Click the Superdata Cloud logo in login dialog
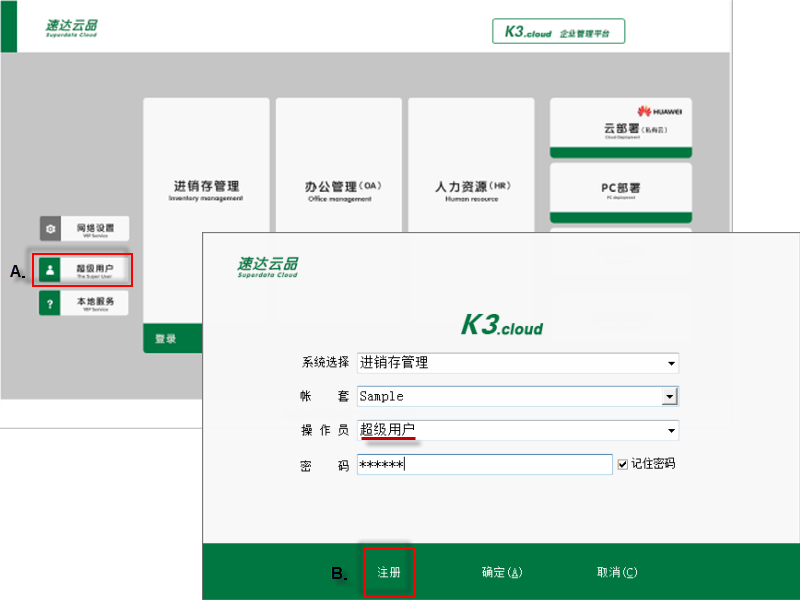Image resolution: width=800 pixels, height=600 pixels. coord(268,267)
